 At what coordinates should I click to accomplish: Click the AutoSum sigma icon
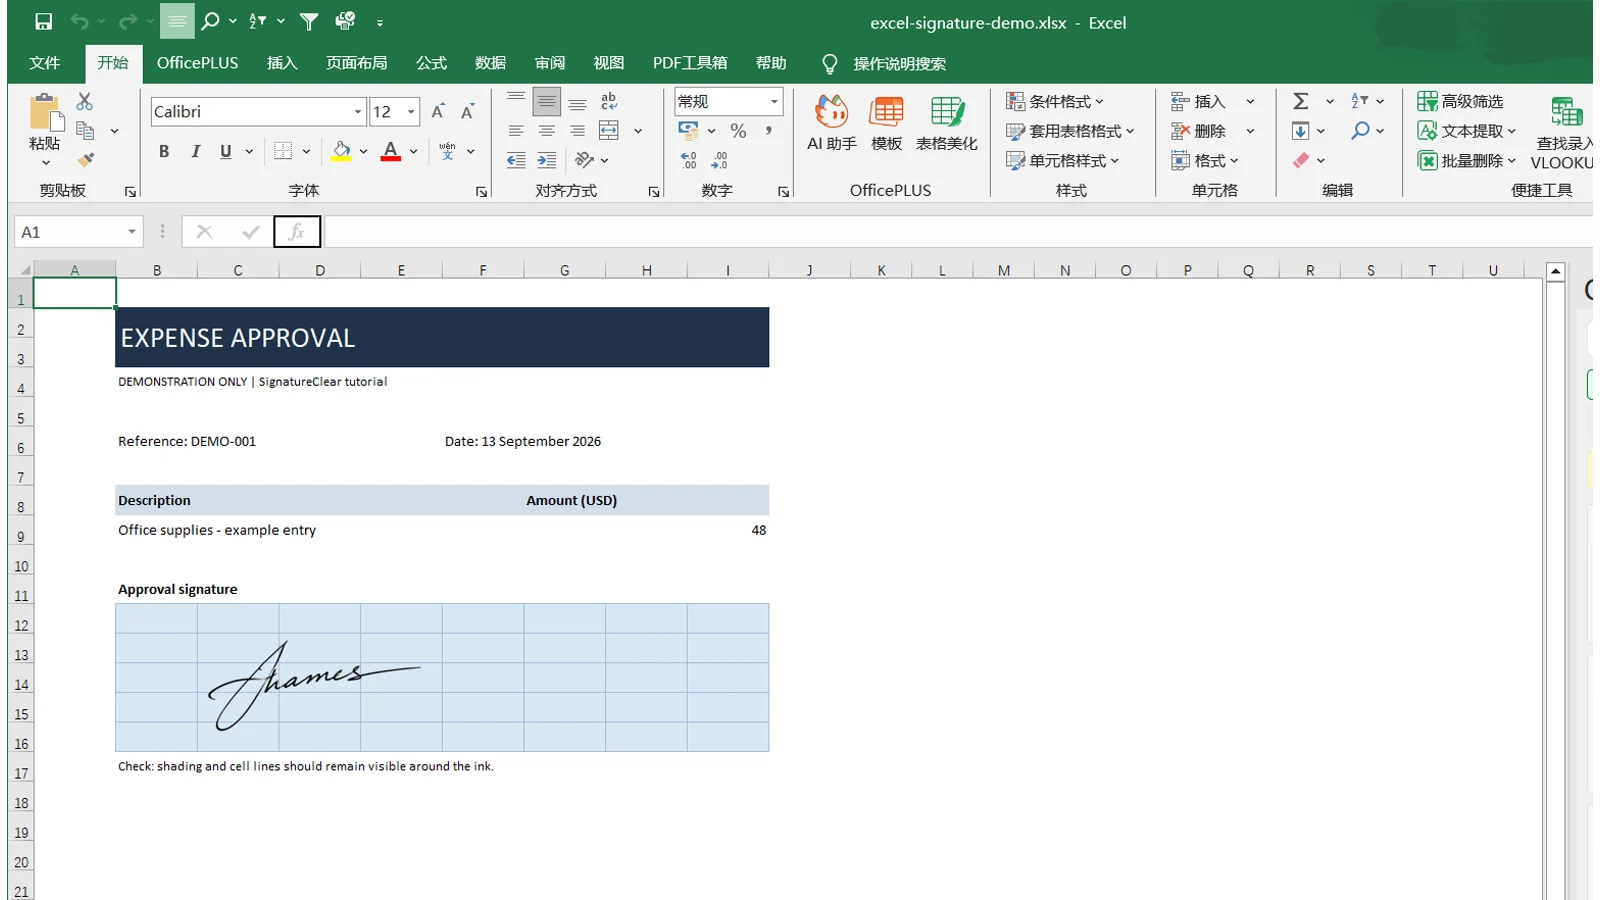[1300, 101]
